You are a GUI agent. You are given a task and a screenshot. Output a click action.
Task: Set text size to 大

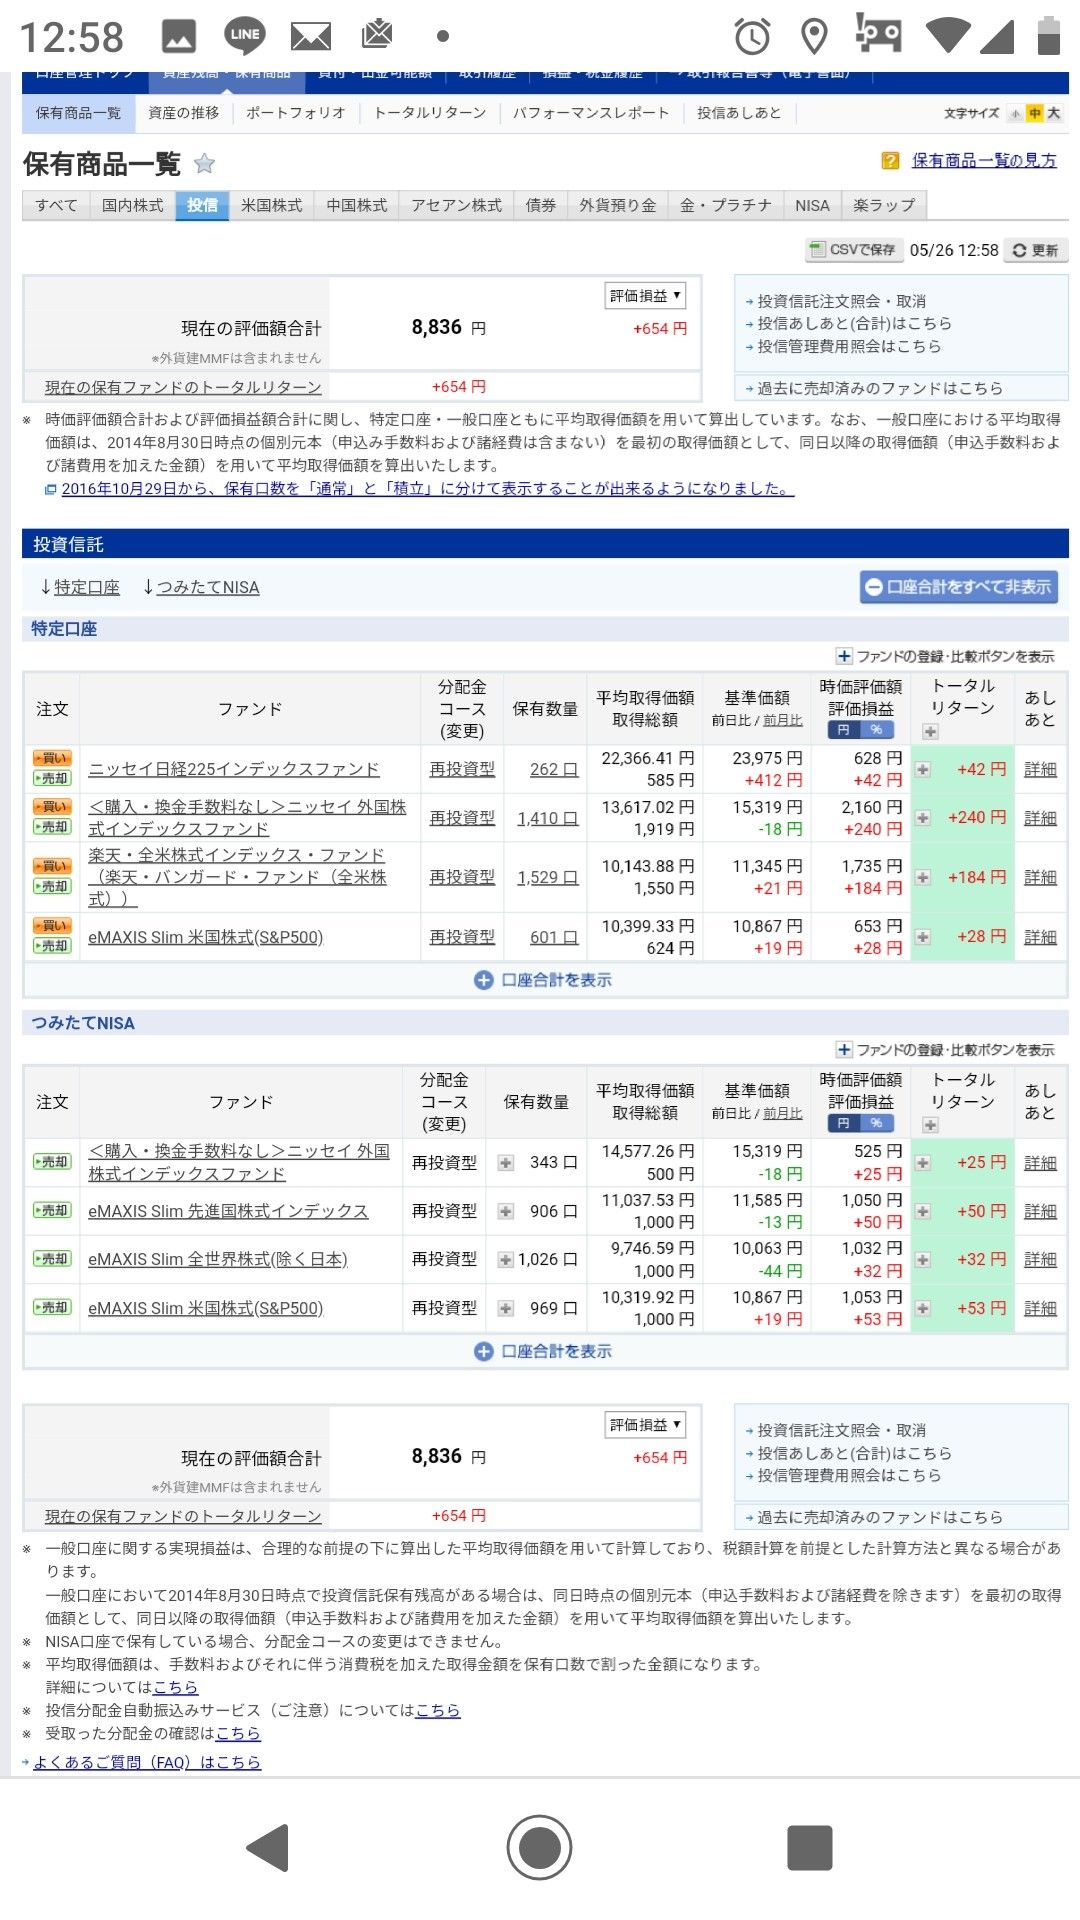(1054, 113)
